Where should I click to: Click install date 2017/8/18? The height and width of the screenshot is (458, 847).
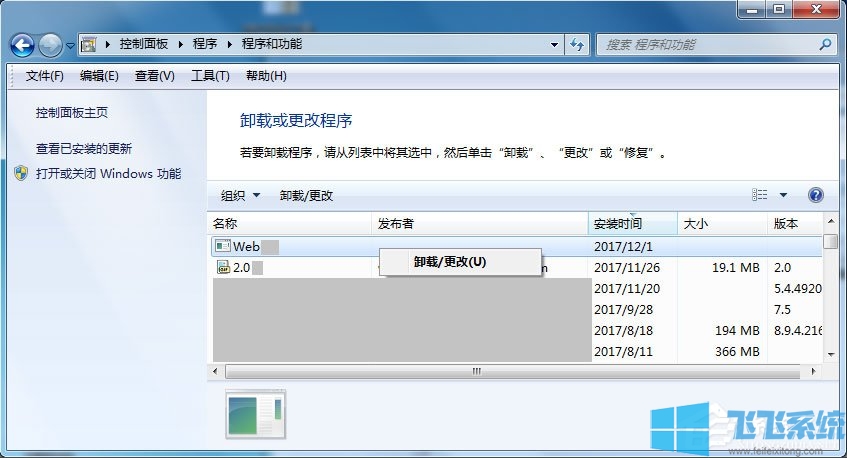tap(623, 331)
